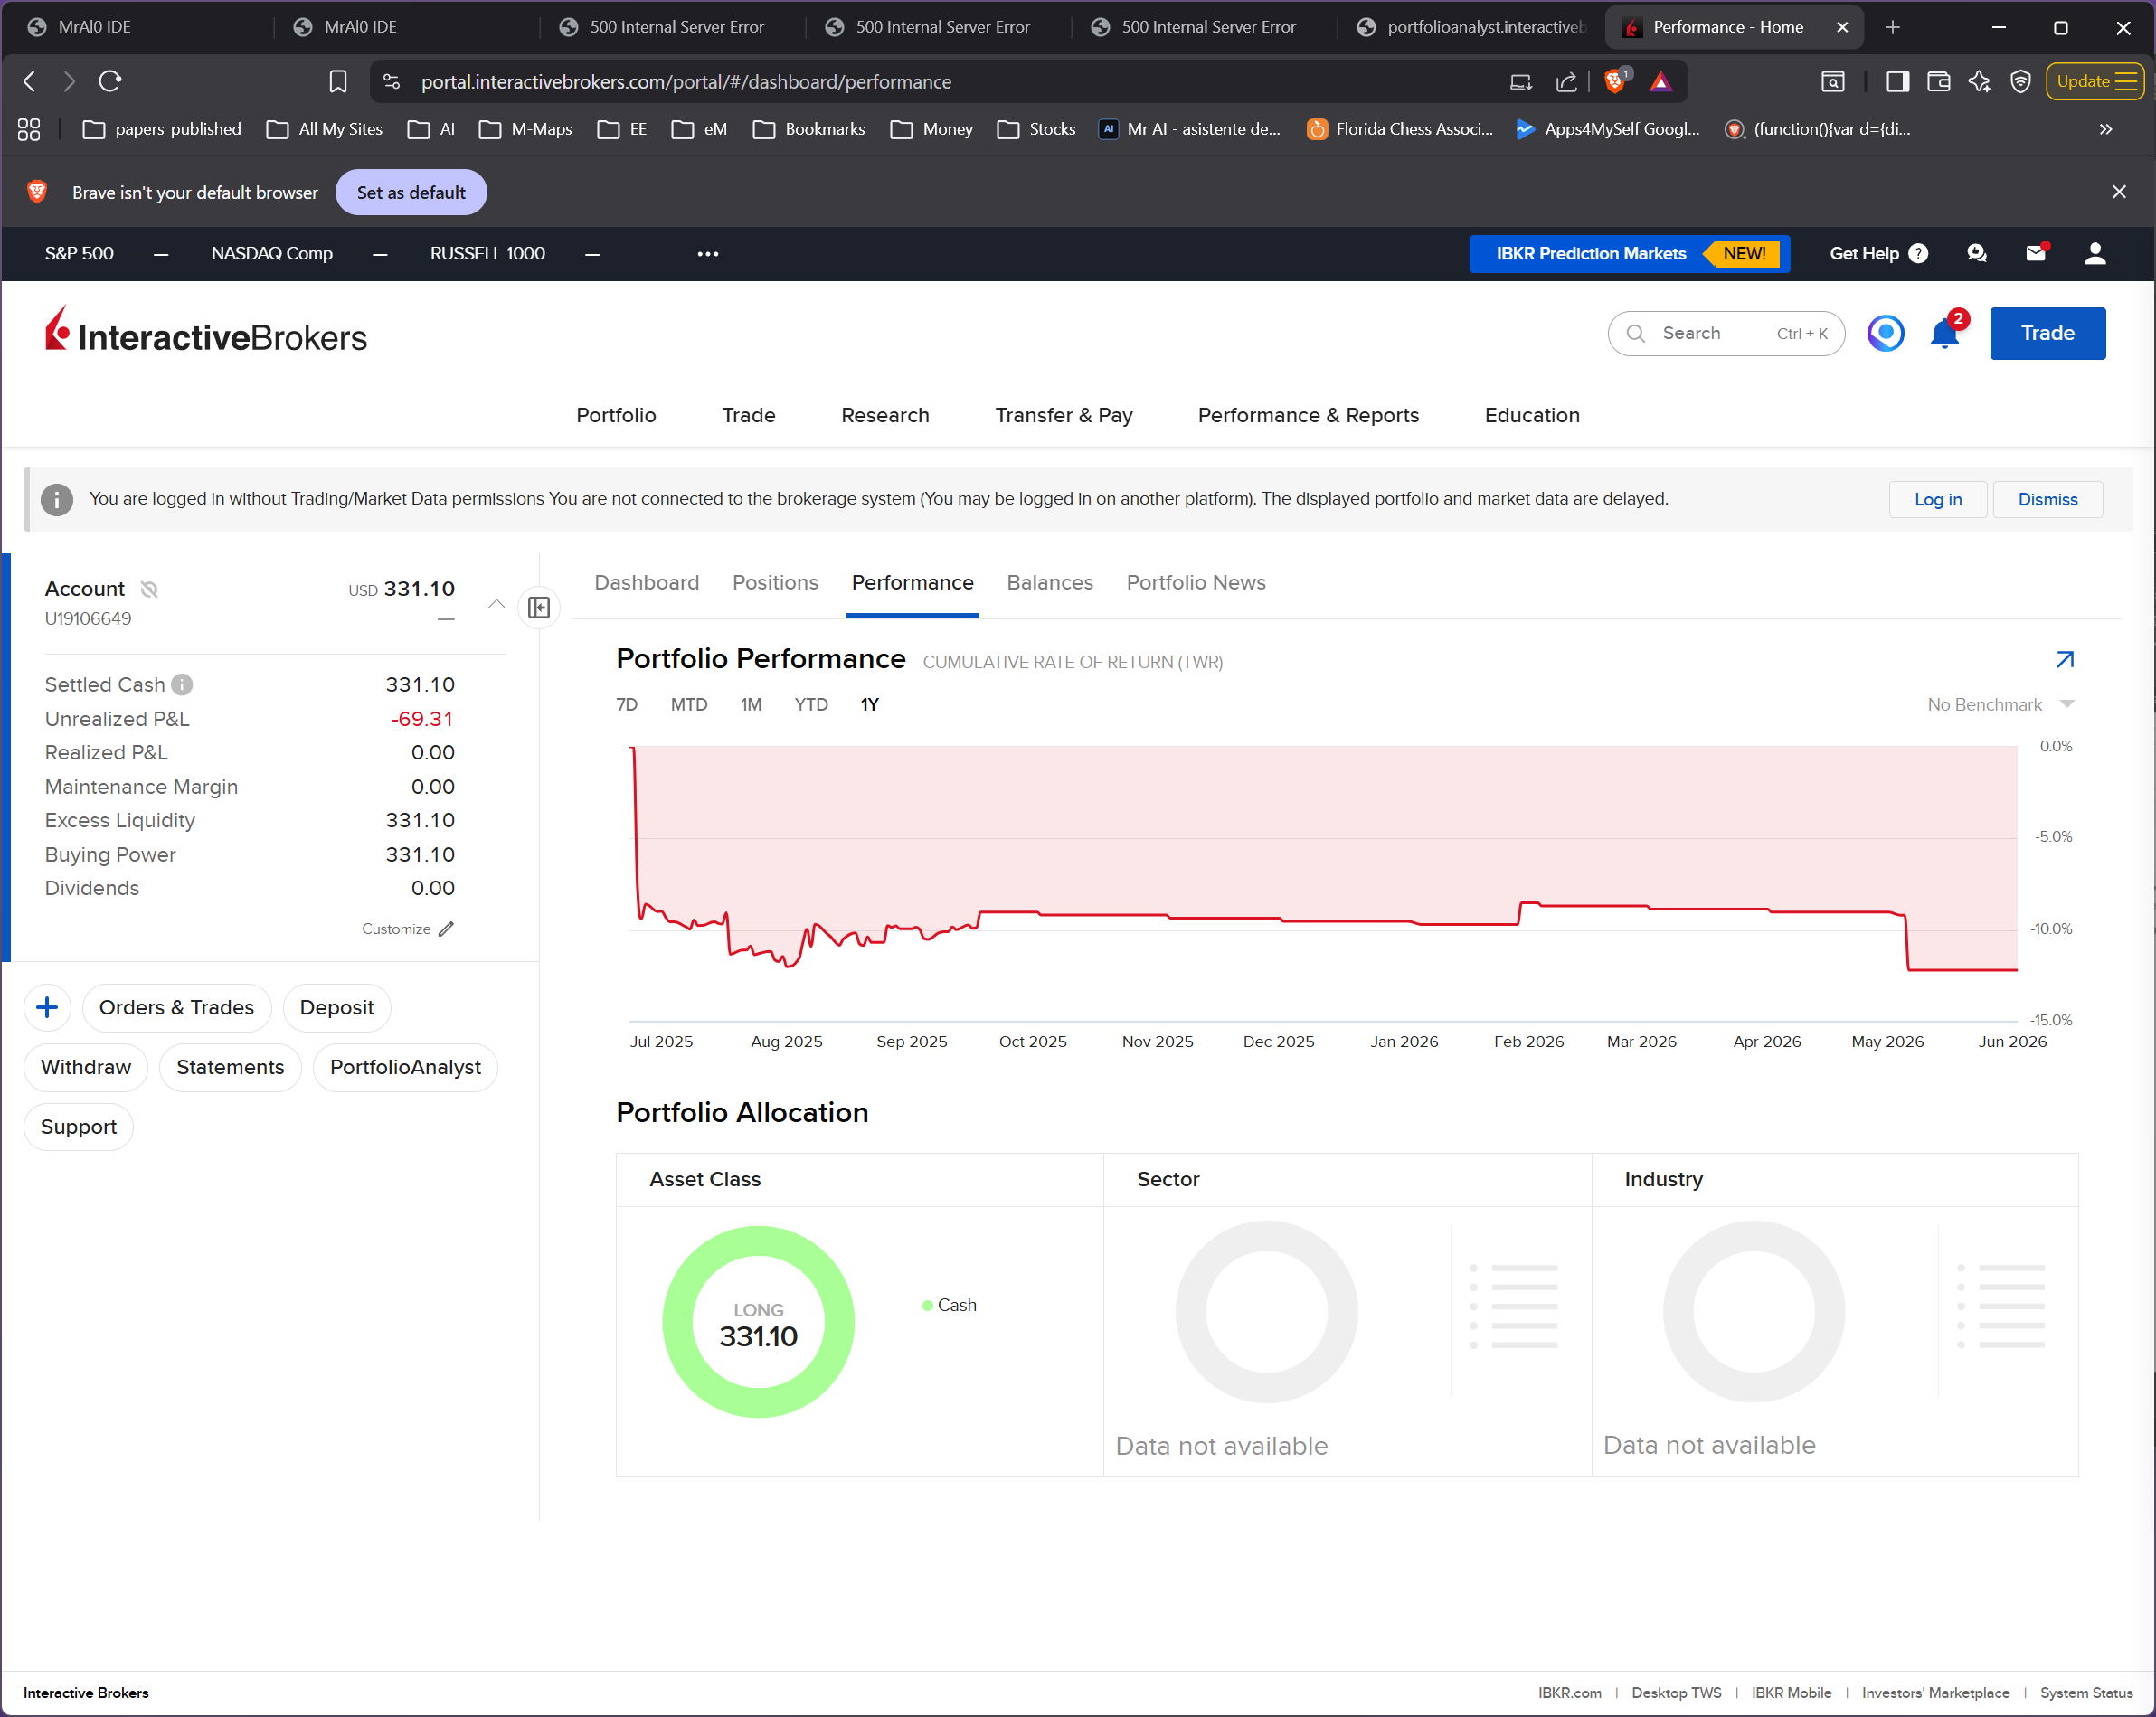Click the Log in button in banner
Image resolution: width=2156 pixels, height=1717 pixels.
1937,499
